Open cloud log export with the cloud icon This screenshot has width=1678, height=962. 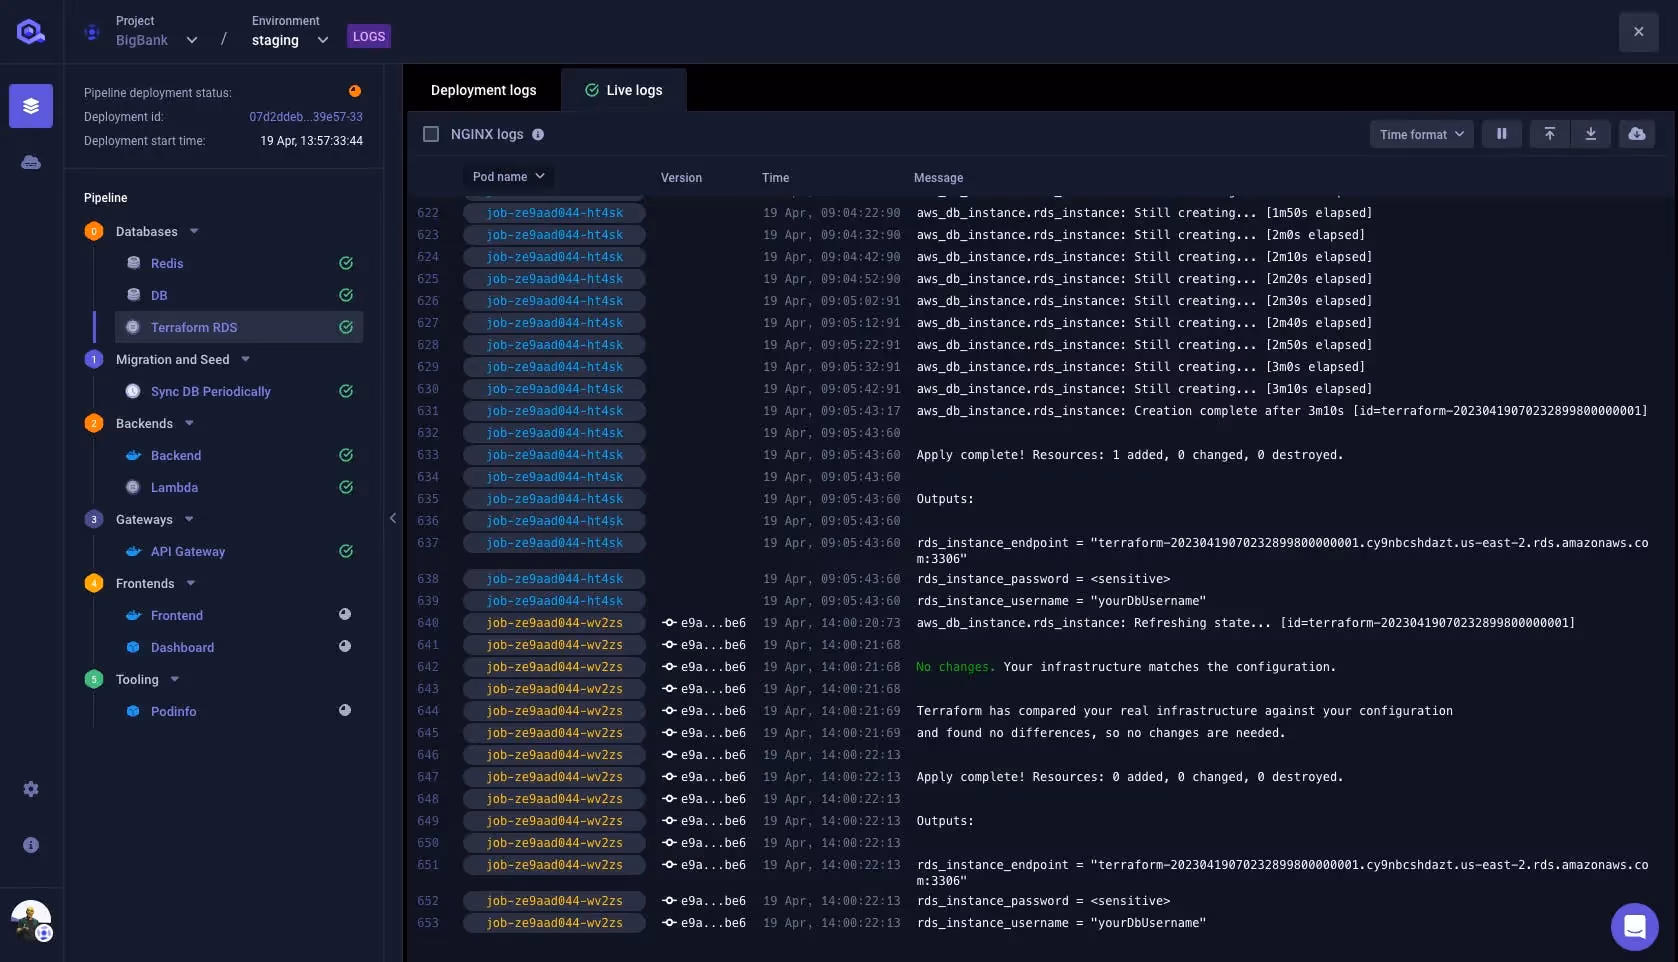pos(1637,133)
